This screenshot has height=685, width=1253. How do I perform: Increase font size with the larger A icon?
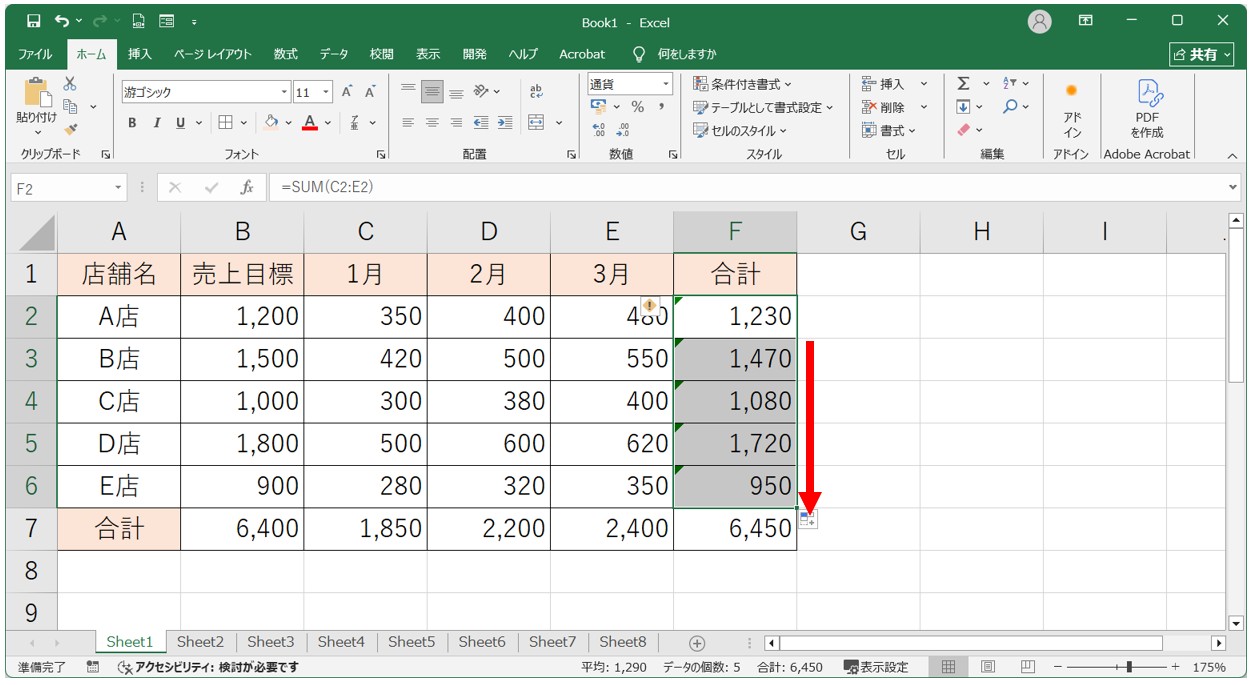tap(347, 92)
